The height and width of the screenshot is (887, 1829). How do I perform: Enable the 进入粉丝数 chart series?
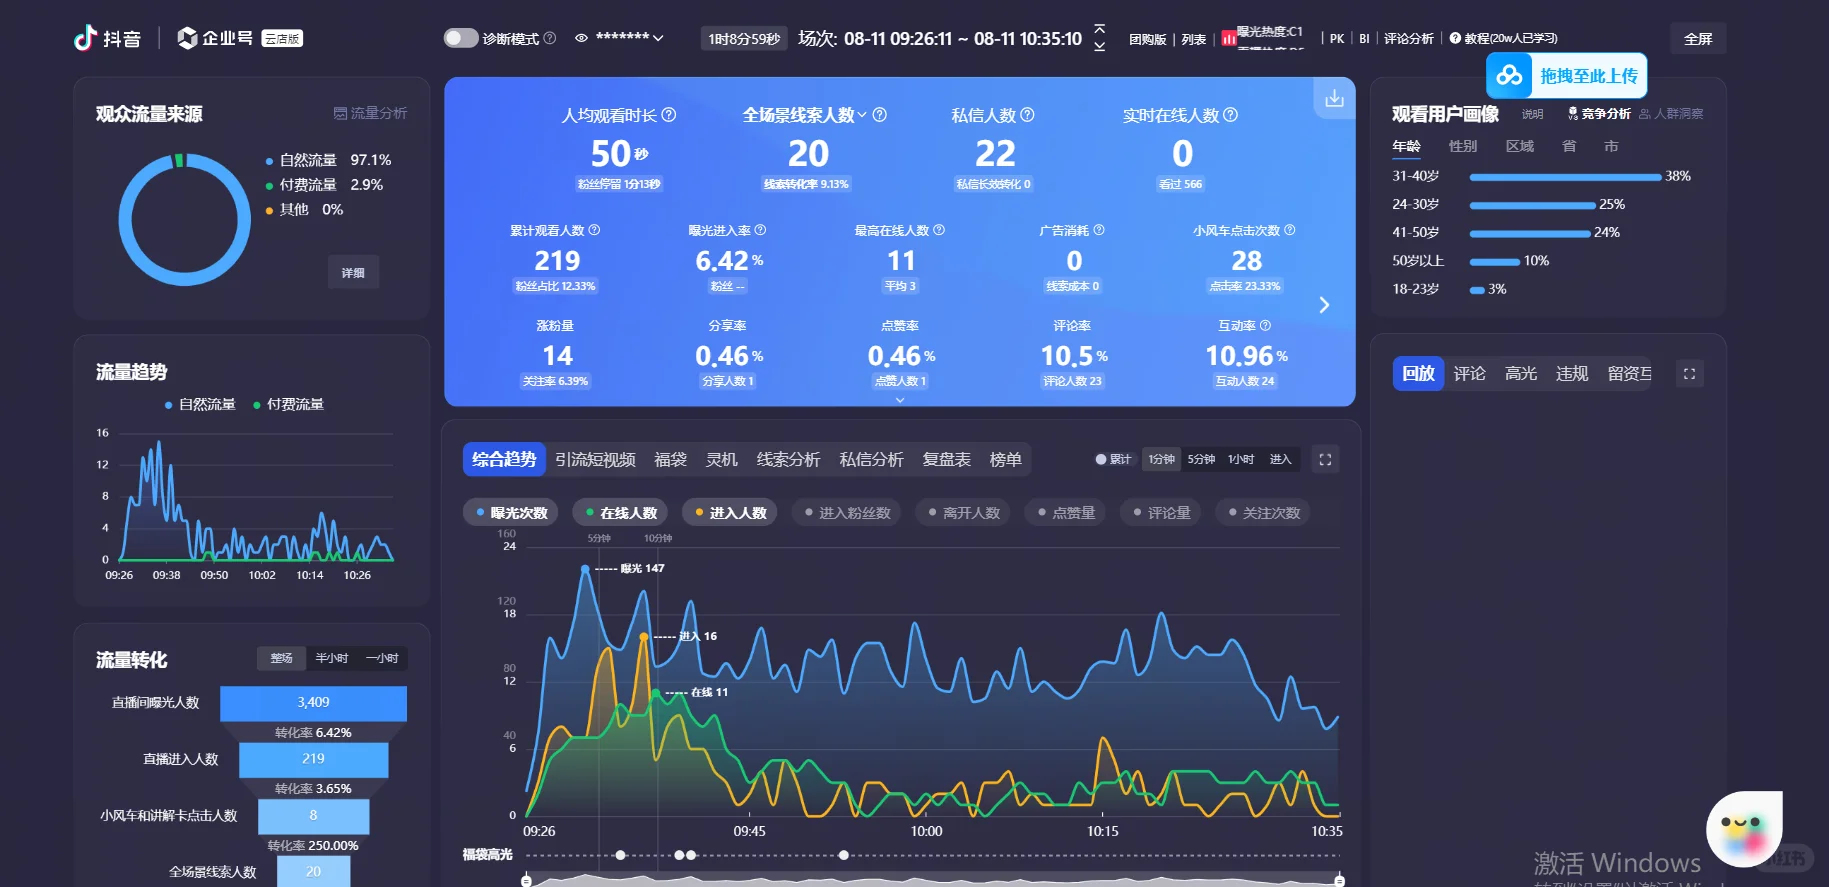[847, 513]
